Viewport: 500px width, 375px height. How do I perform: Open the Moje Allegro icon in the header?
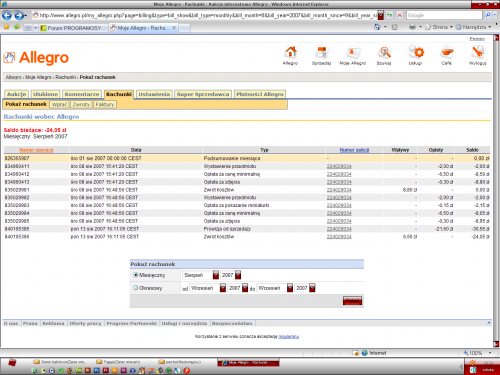pos(353,52)
